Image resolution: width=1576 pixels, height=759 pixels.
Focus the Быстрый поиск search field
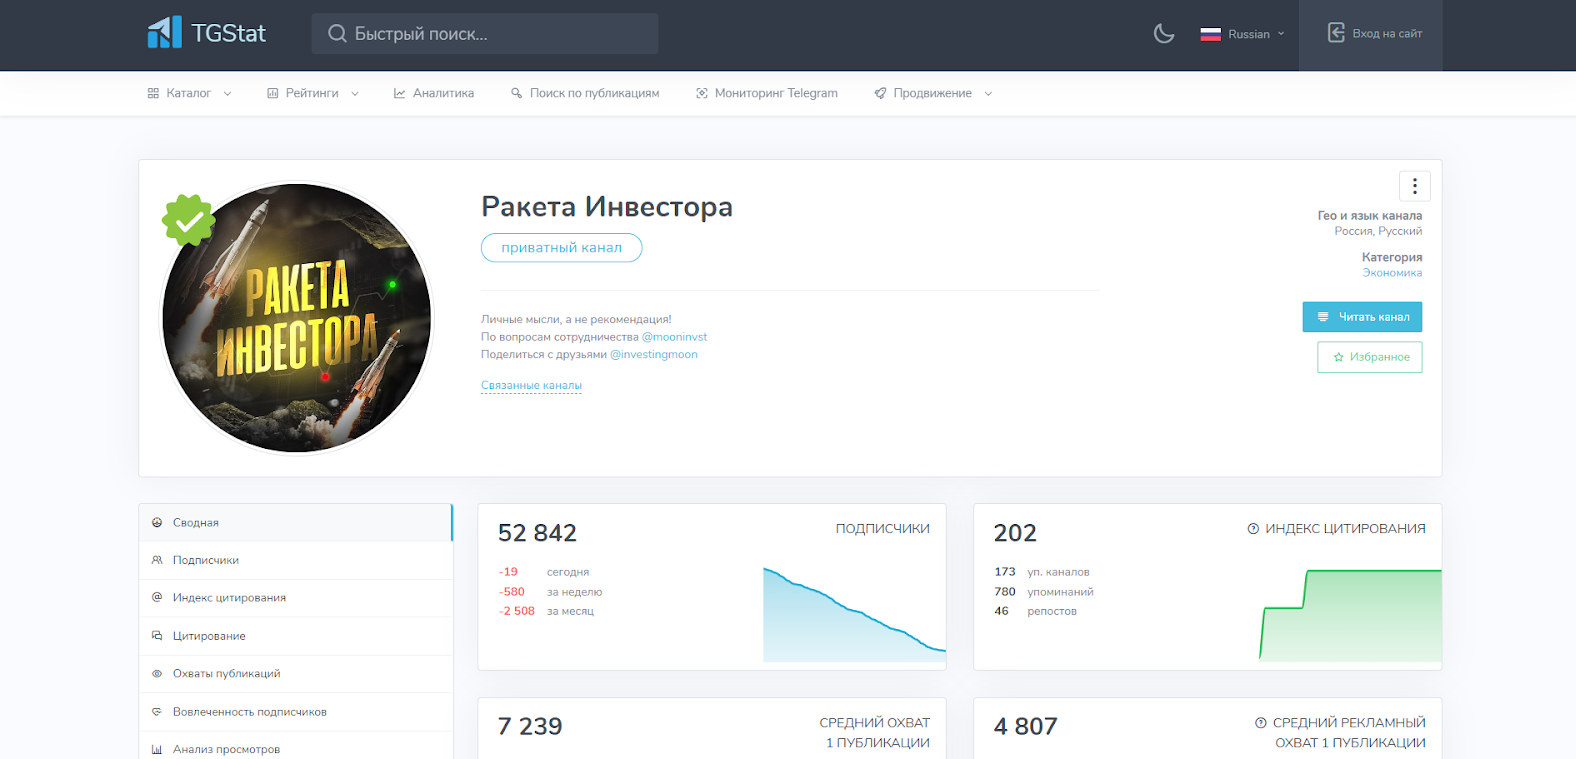[485, 34]
